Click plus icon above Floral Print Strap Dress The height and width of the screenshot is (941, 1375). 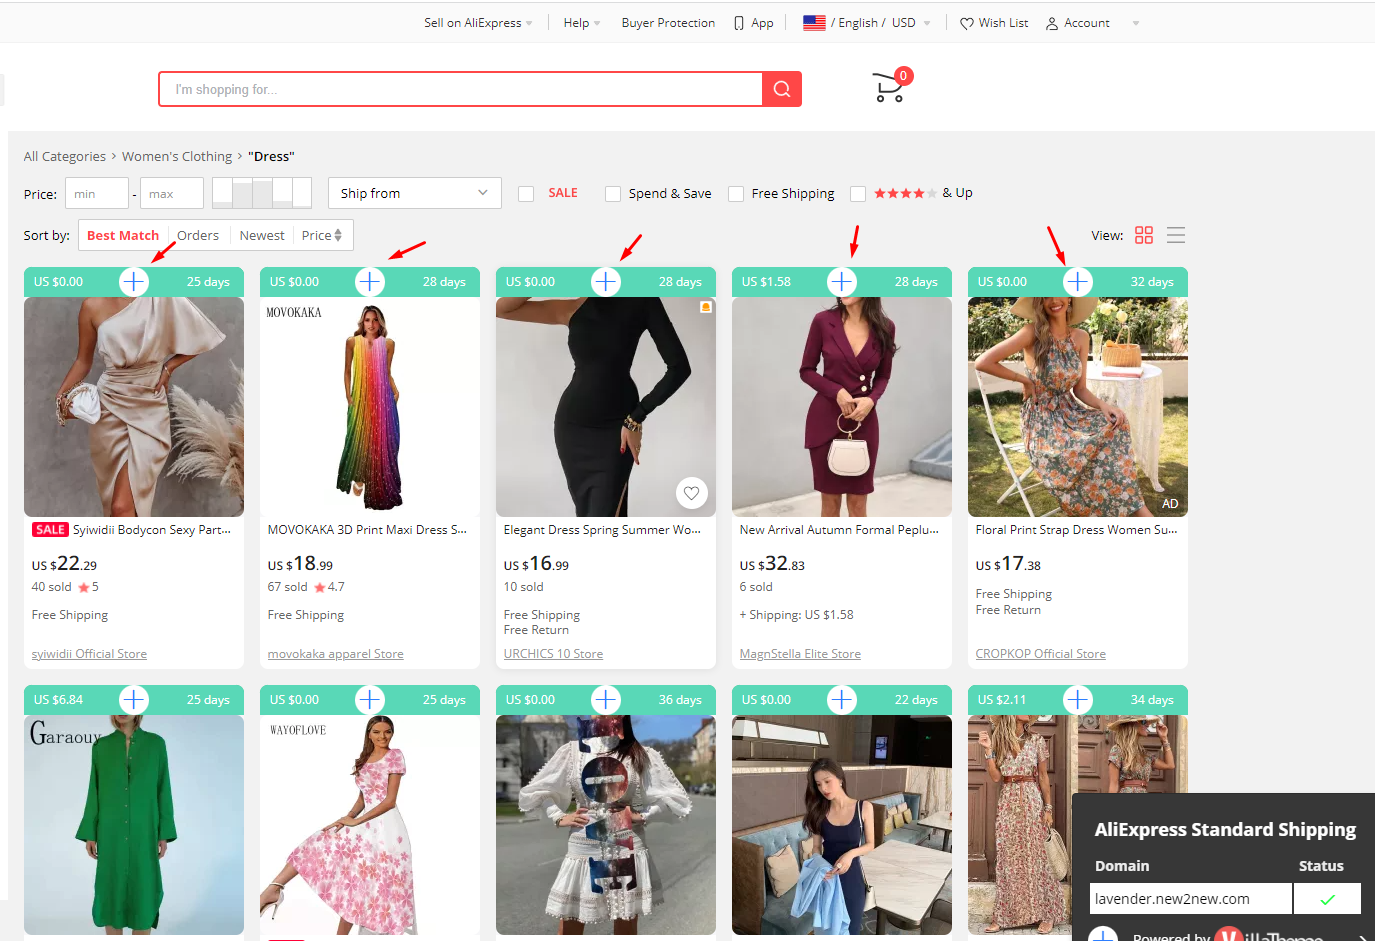(1078, 282)
